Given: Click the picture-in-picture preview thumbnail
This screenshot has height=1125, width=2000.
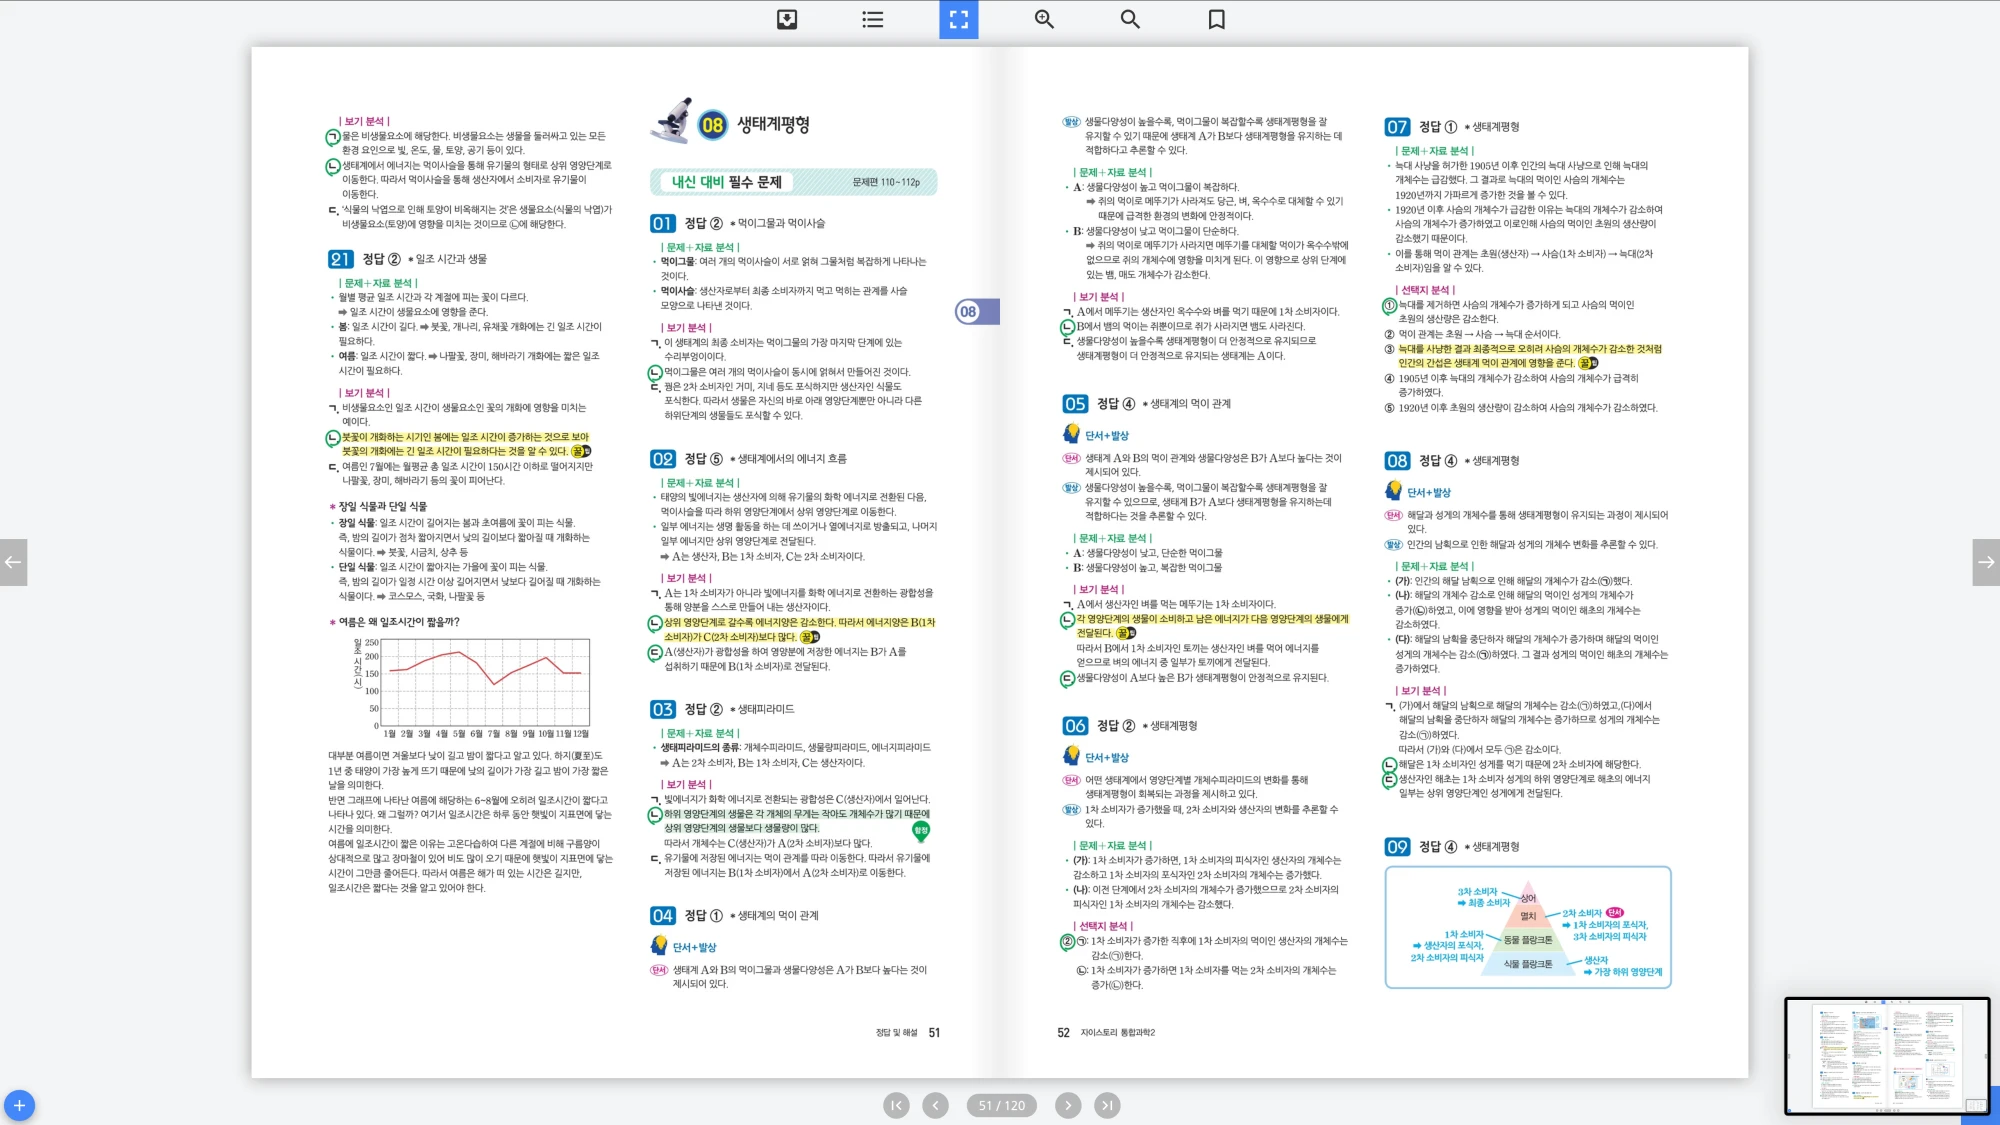Looking at the screenshot, I should pos(1886,1055).
